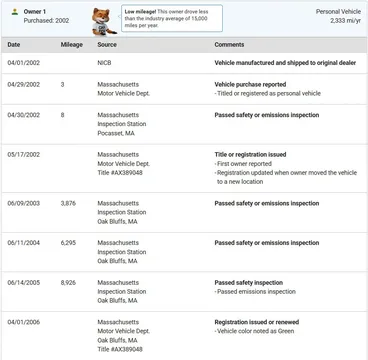Click Title #AX389048 in 05/17/2002 row
The height and width of the screenshot is (360, 368).
(x=120, y=173)
